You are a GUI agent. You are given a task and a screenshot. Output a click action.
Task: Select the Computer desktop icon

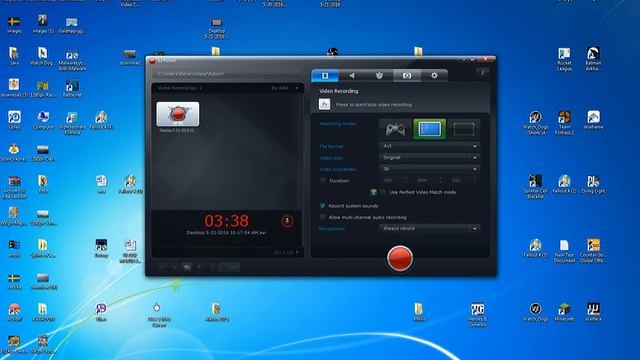click(43, 120)
